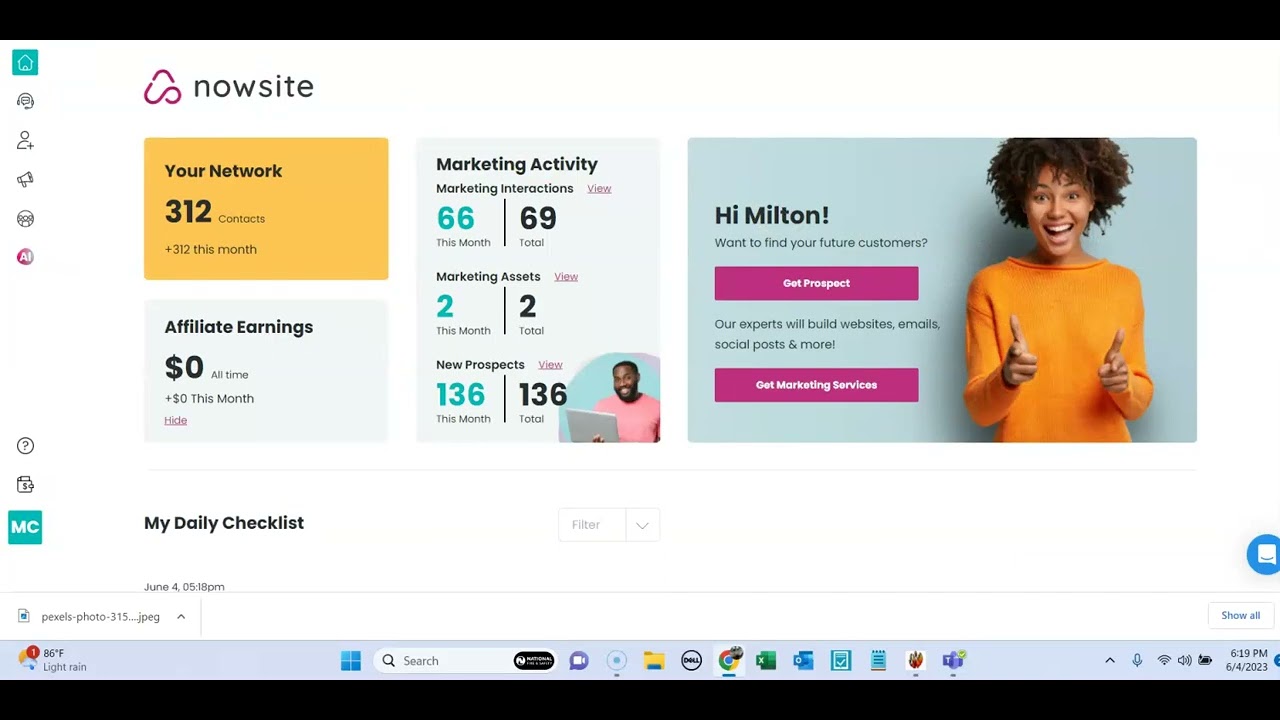Click the volume speaker tray icon
Image resolution: width=1280 pixels, height=720 pixels.
pyautogui.click(x=1185, y=660)
